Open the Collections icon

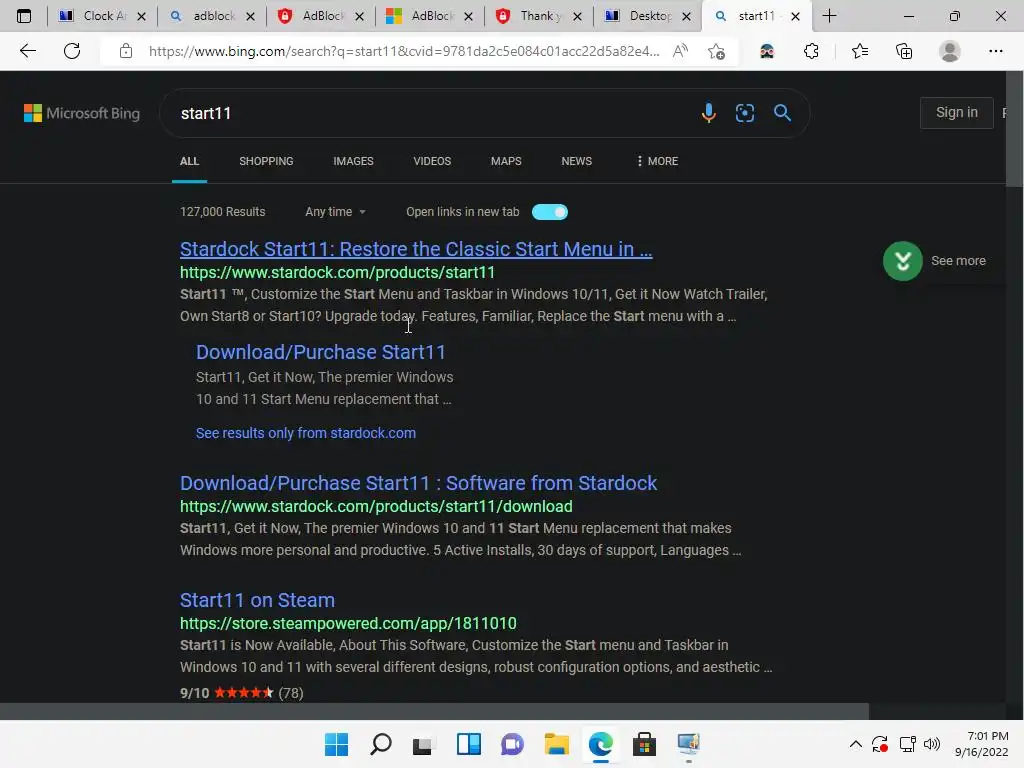904,51
